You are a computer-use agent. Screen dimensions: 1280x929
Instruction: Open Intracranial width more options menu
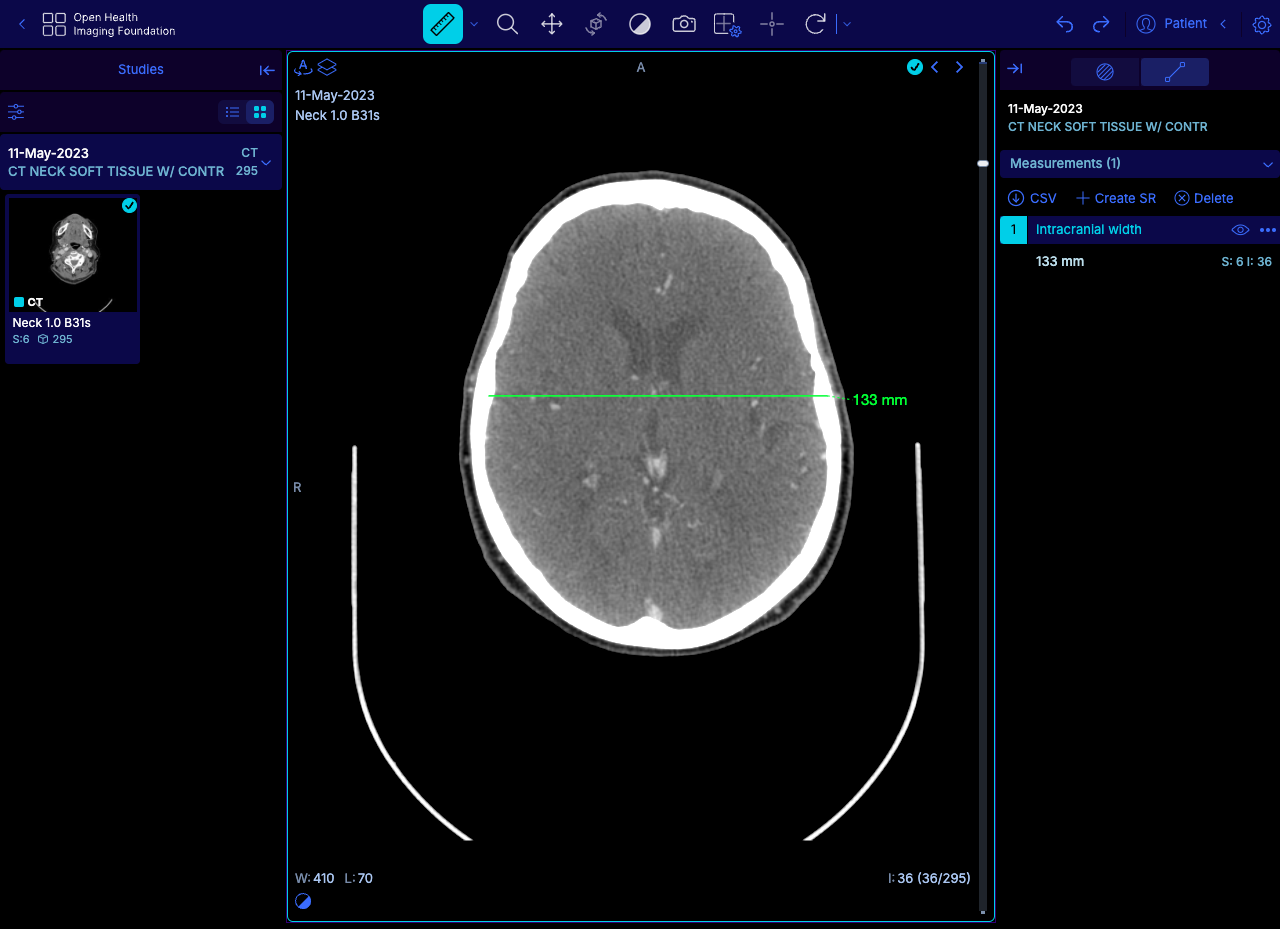pyautogui.click(x=1268, y=230)
